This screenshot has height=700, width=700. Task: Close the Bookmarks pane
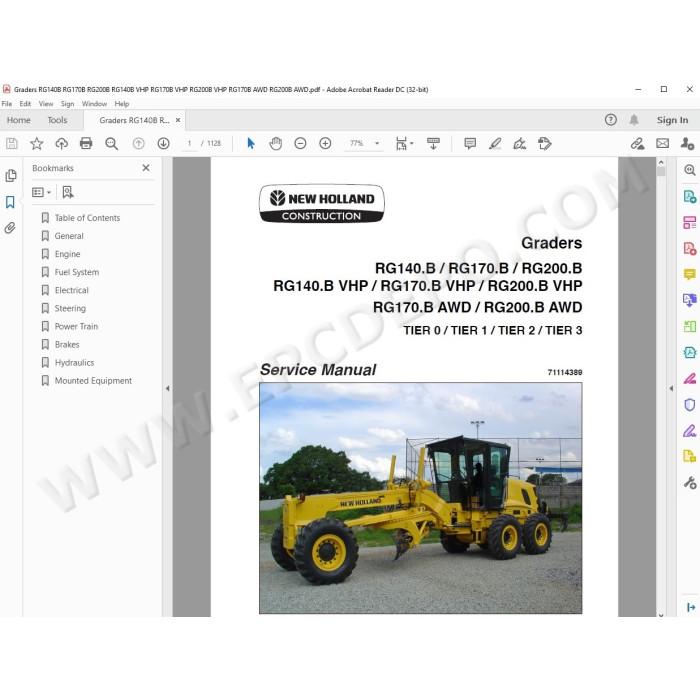(146, 168)
